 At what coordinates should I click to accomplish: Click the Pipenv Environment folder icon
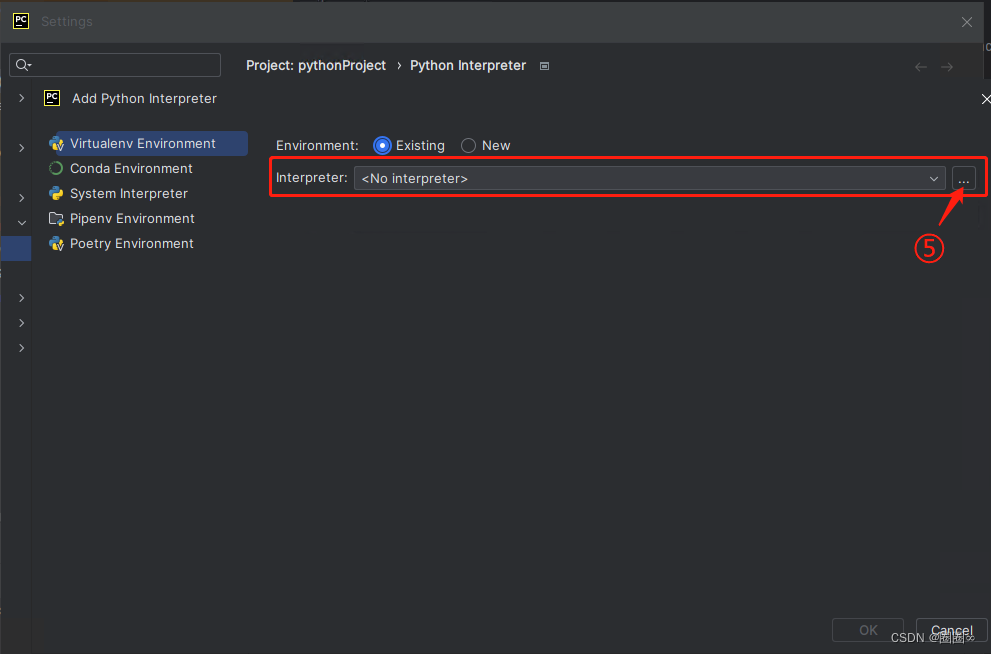click(56, 219)
